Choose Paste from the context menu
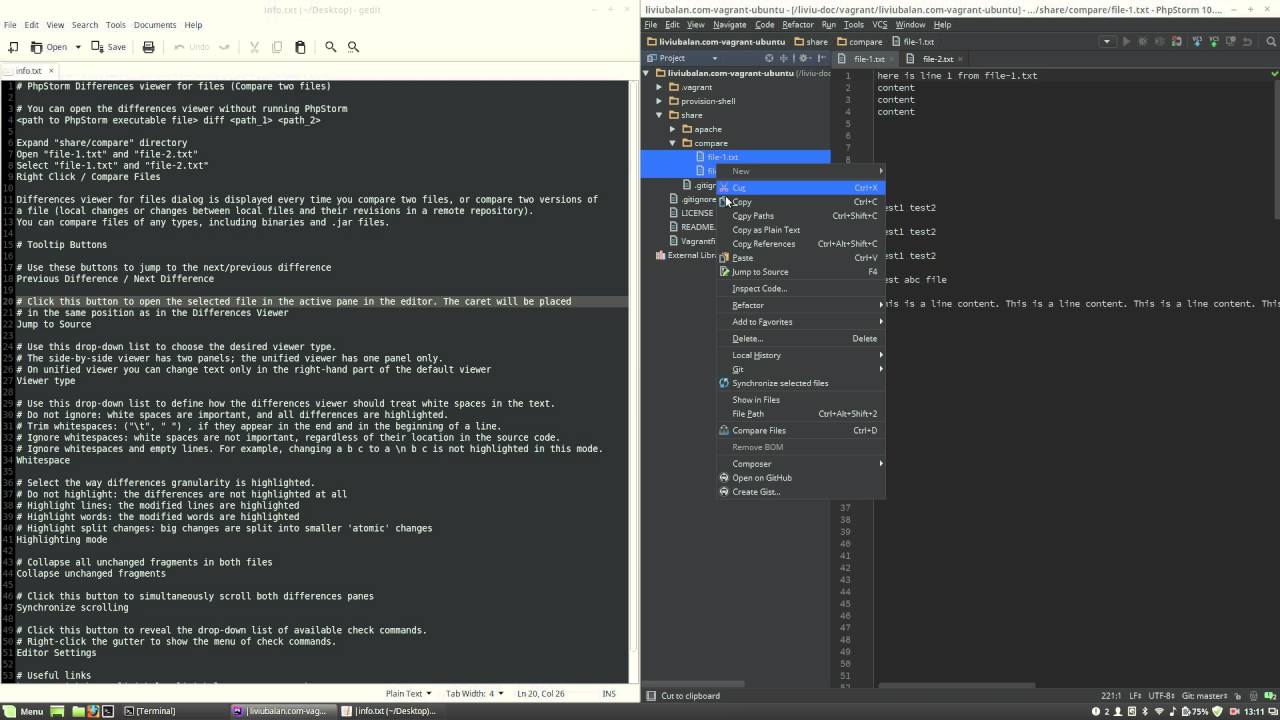Screen dimensions: 1280x720 click(x=800, y=258)
